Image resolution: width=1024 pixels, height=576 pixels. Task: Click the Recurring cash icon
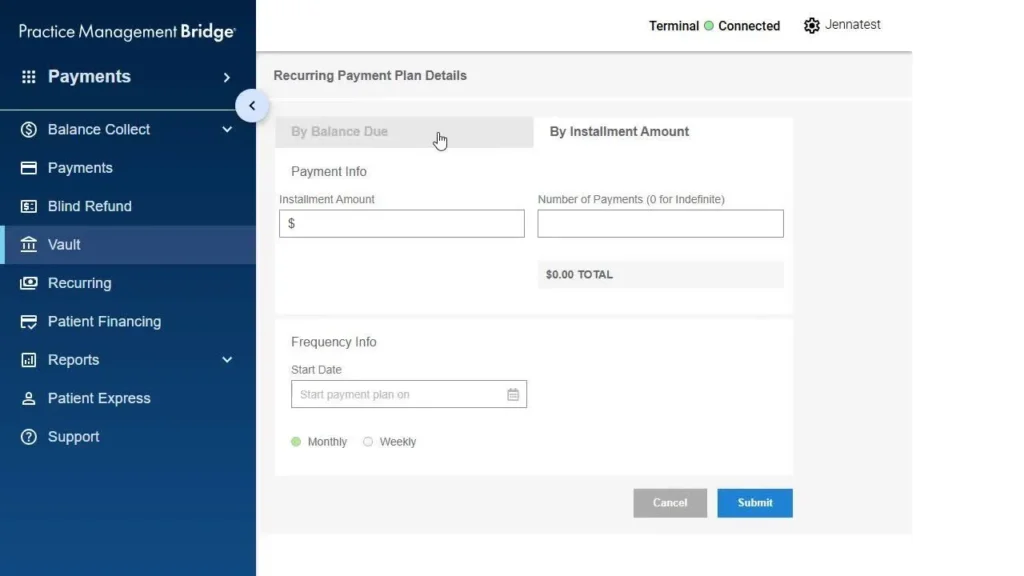click(x=29, y=283)
